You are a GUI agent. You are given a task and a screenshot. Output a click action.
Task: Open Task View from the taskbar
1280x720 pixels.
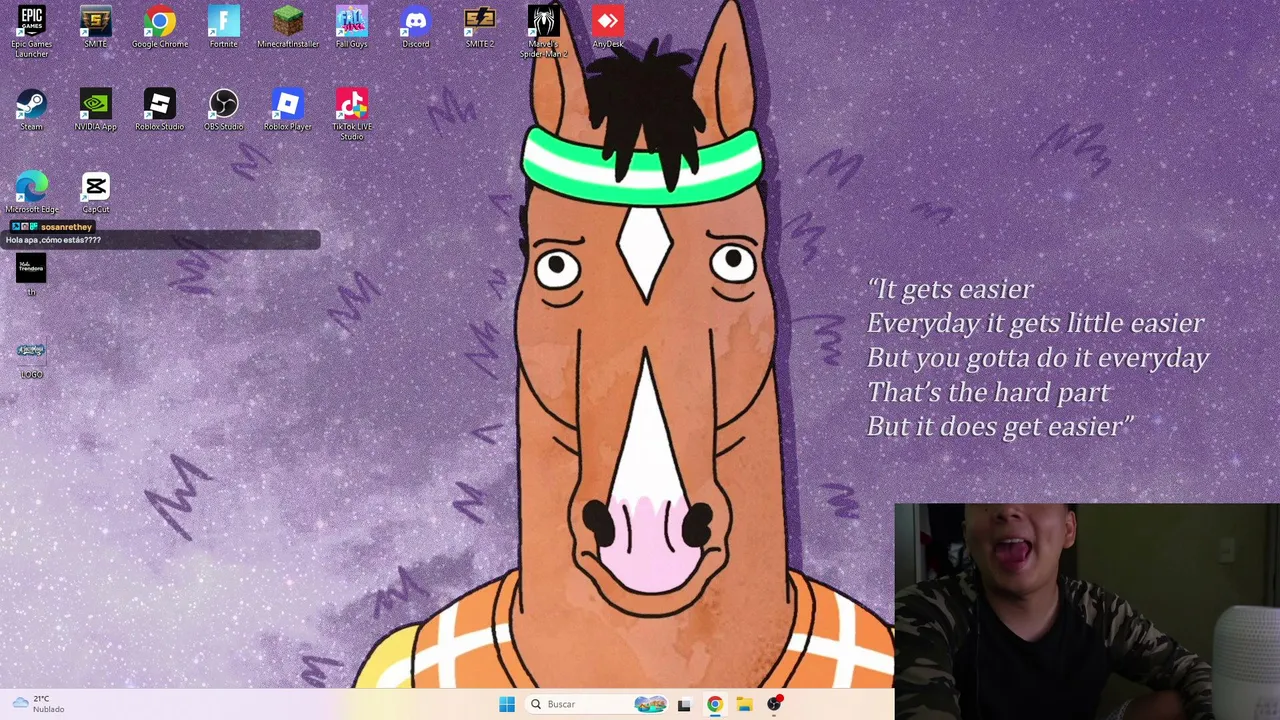pos(684,704)
